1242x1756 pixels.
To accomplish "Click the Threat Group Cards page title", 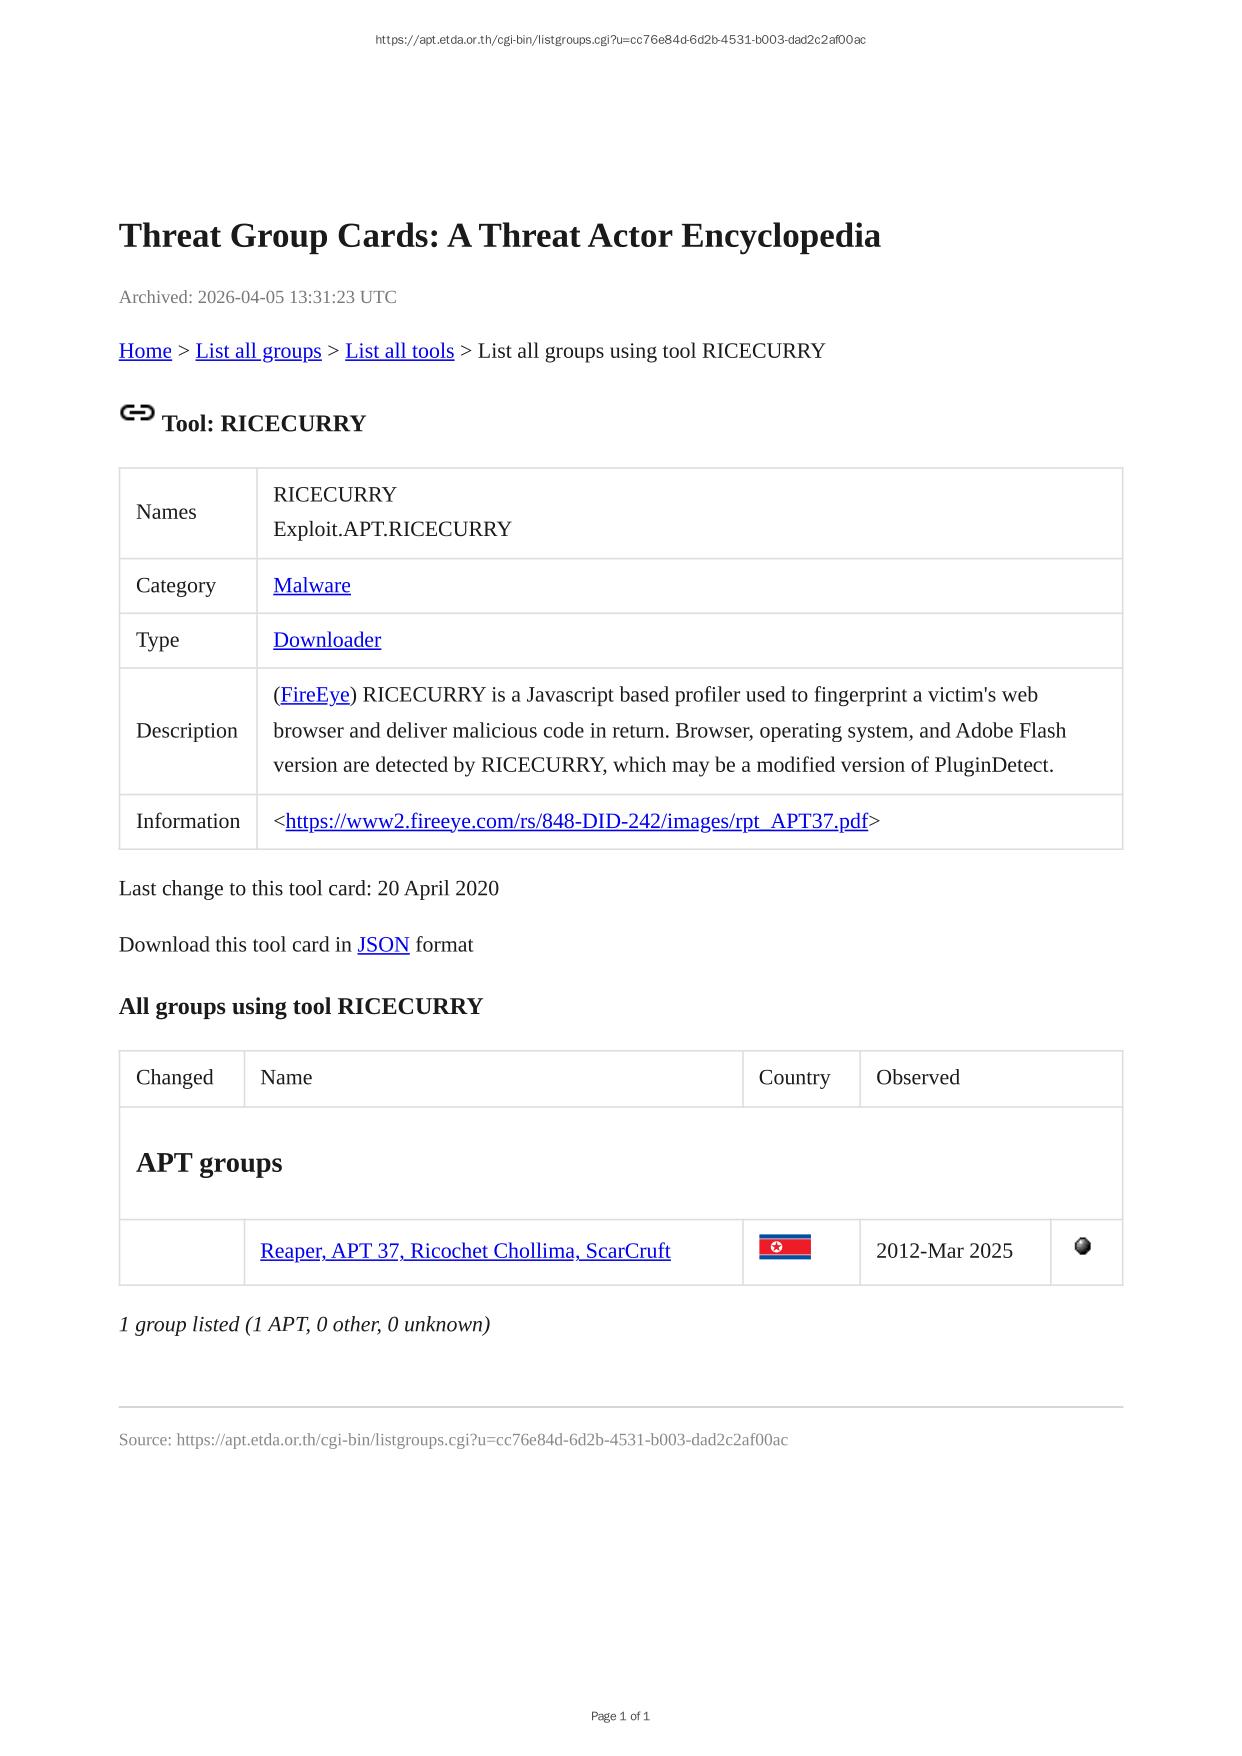I will [499, 236].
